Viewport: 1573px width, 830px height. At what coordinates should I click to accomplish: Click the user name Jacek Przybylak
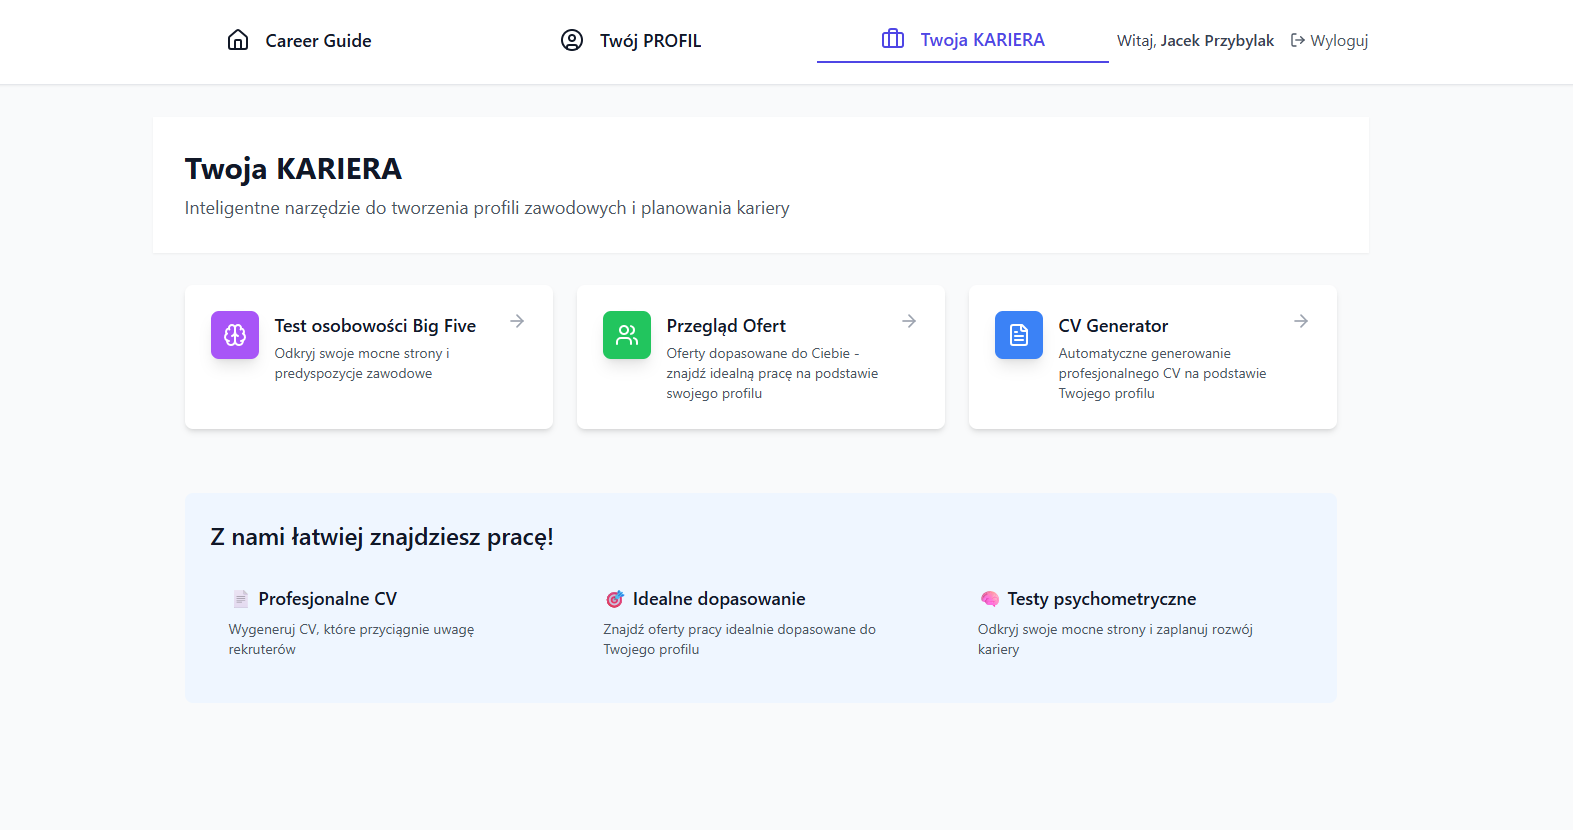(1217, 41)
